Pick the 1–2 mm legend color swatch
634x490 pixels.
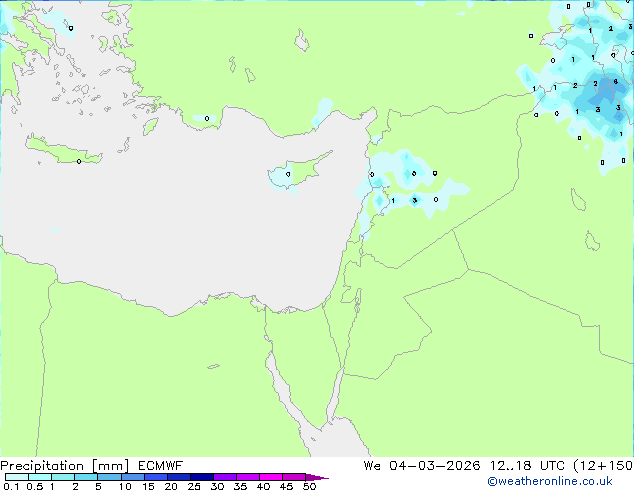coord(63,477)
